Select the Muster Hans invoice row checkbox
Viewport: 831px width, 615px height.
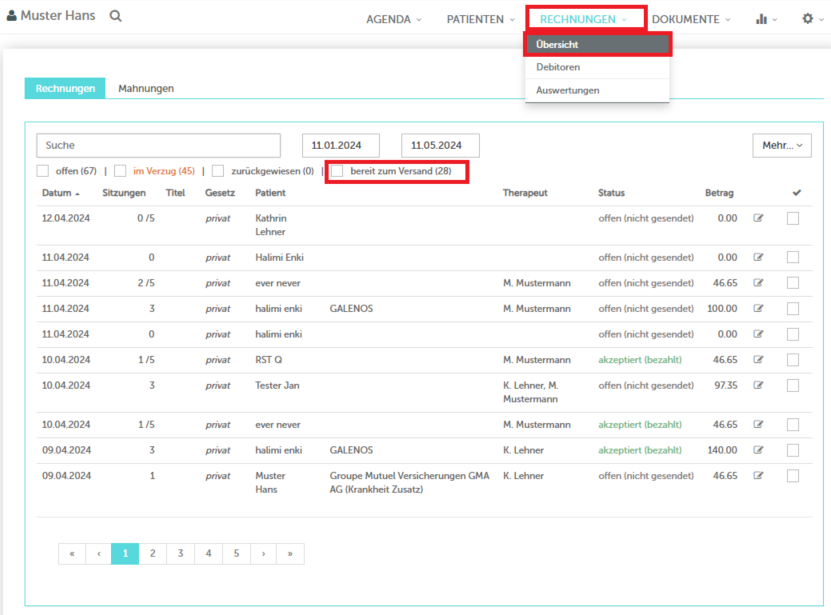coord(793,476)
